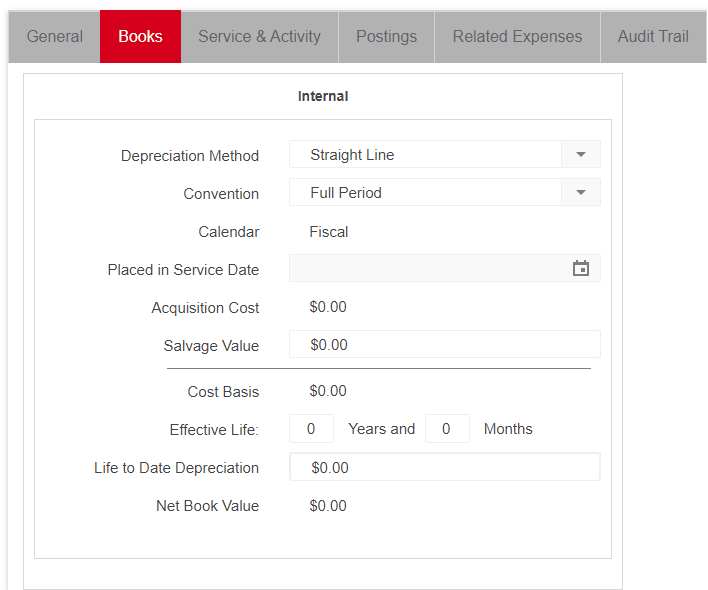
Task: Click Life to Date Depreciation field
Action: [445, 467]
